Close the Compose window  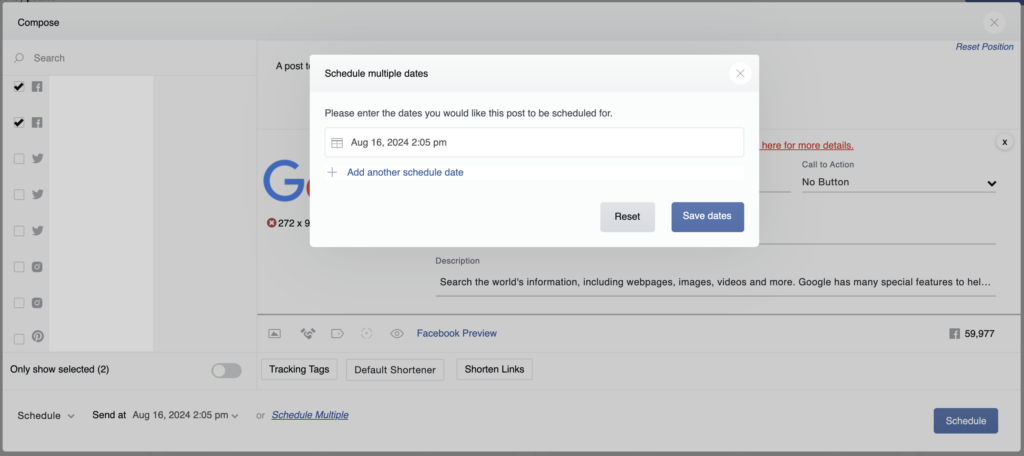click(x=994, y=22)
